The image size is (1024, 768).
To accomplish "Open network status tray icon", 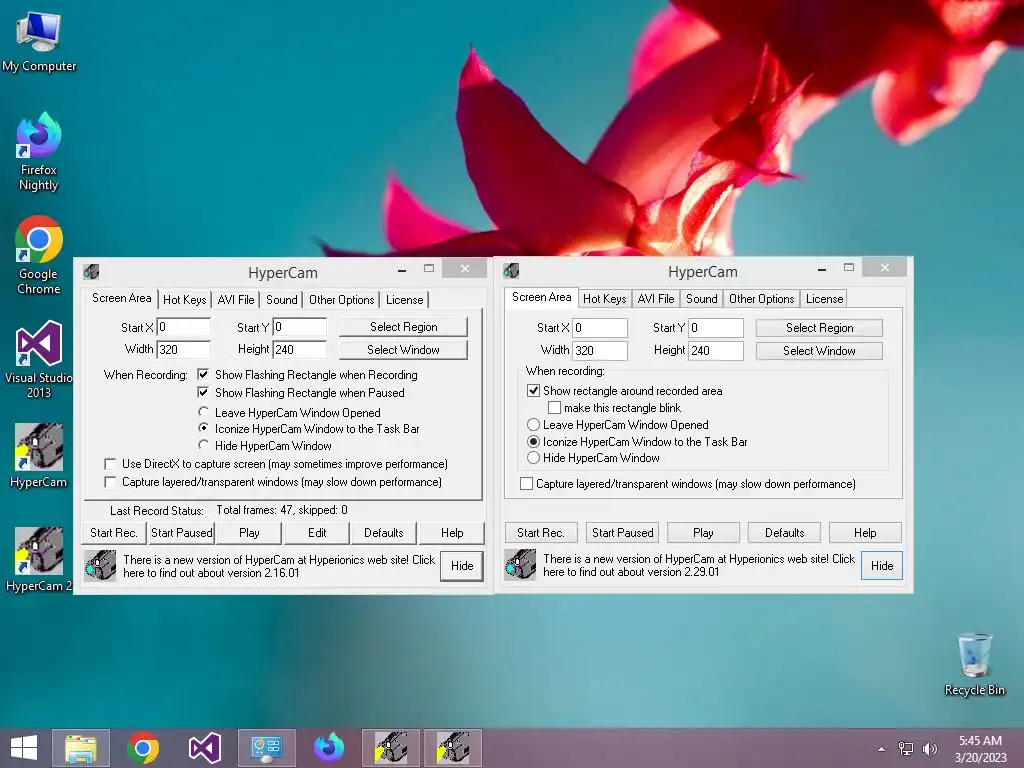I will click(x=906, y=749).
